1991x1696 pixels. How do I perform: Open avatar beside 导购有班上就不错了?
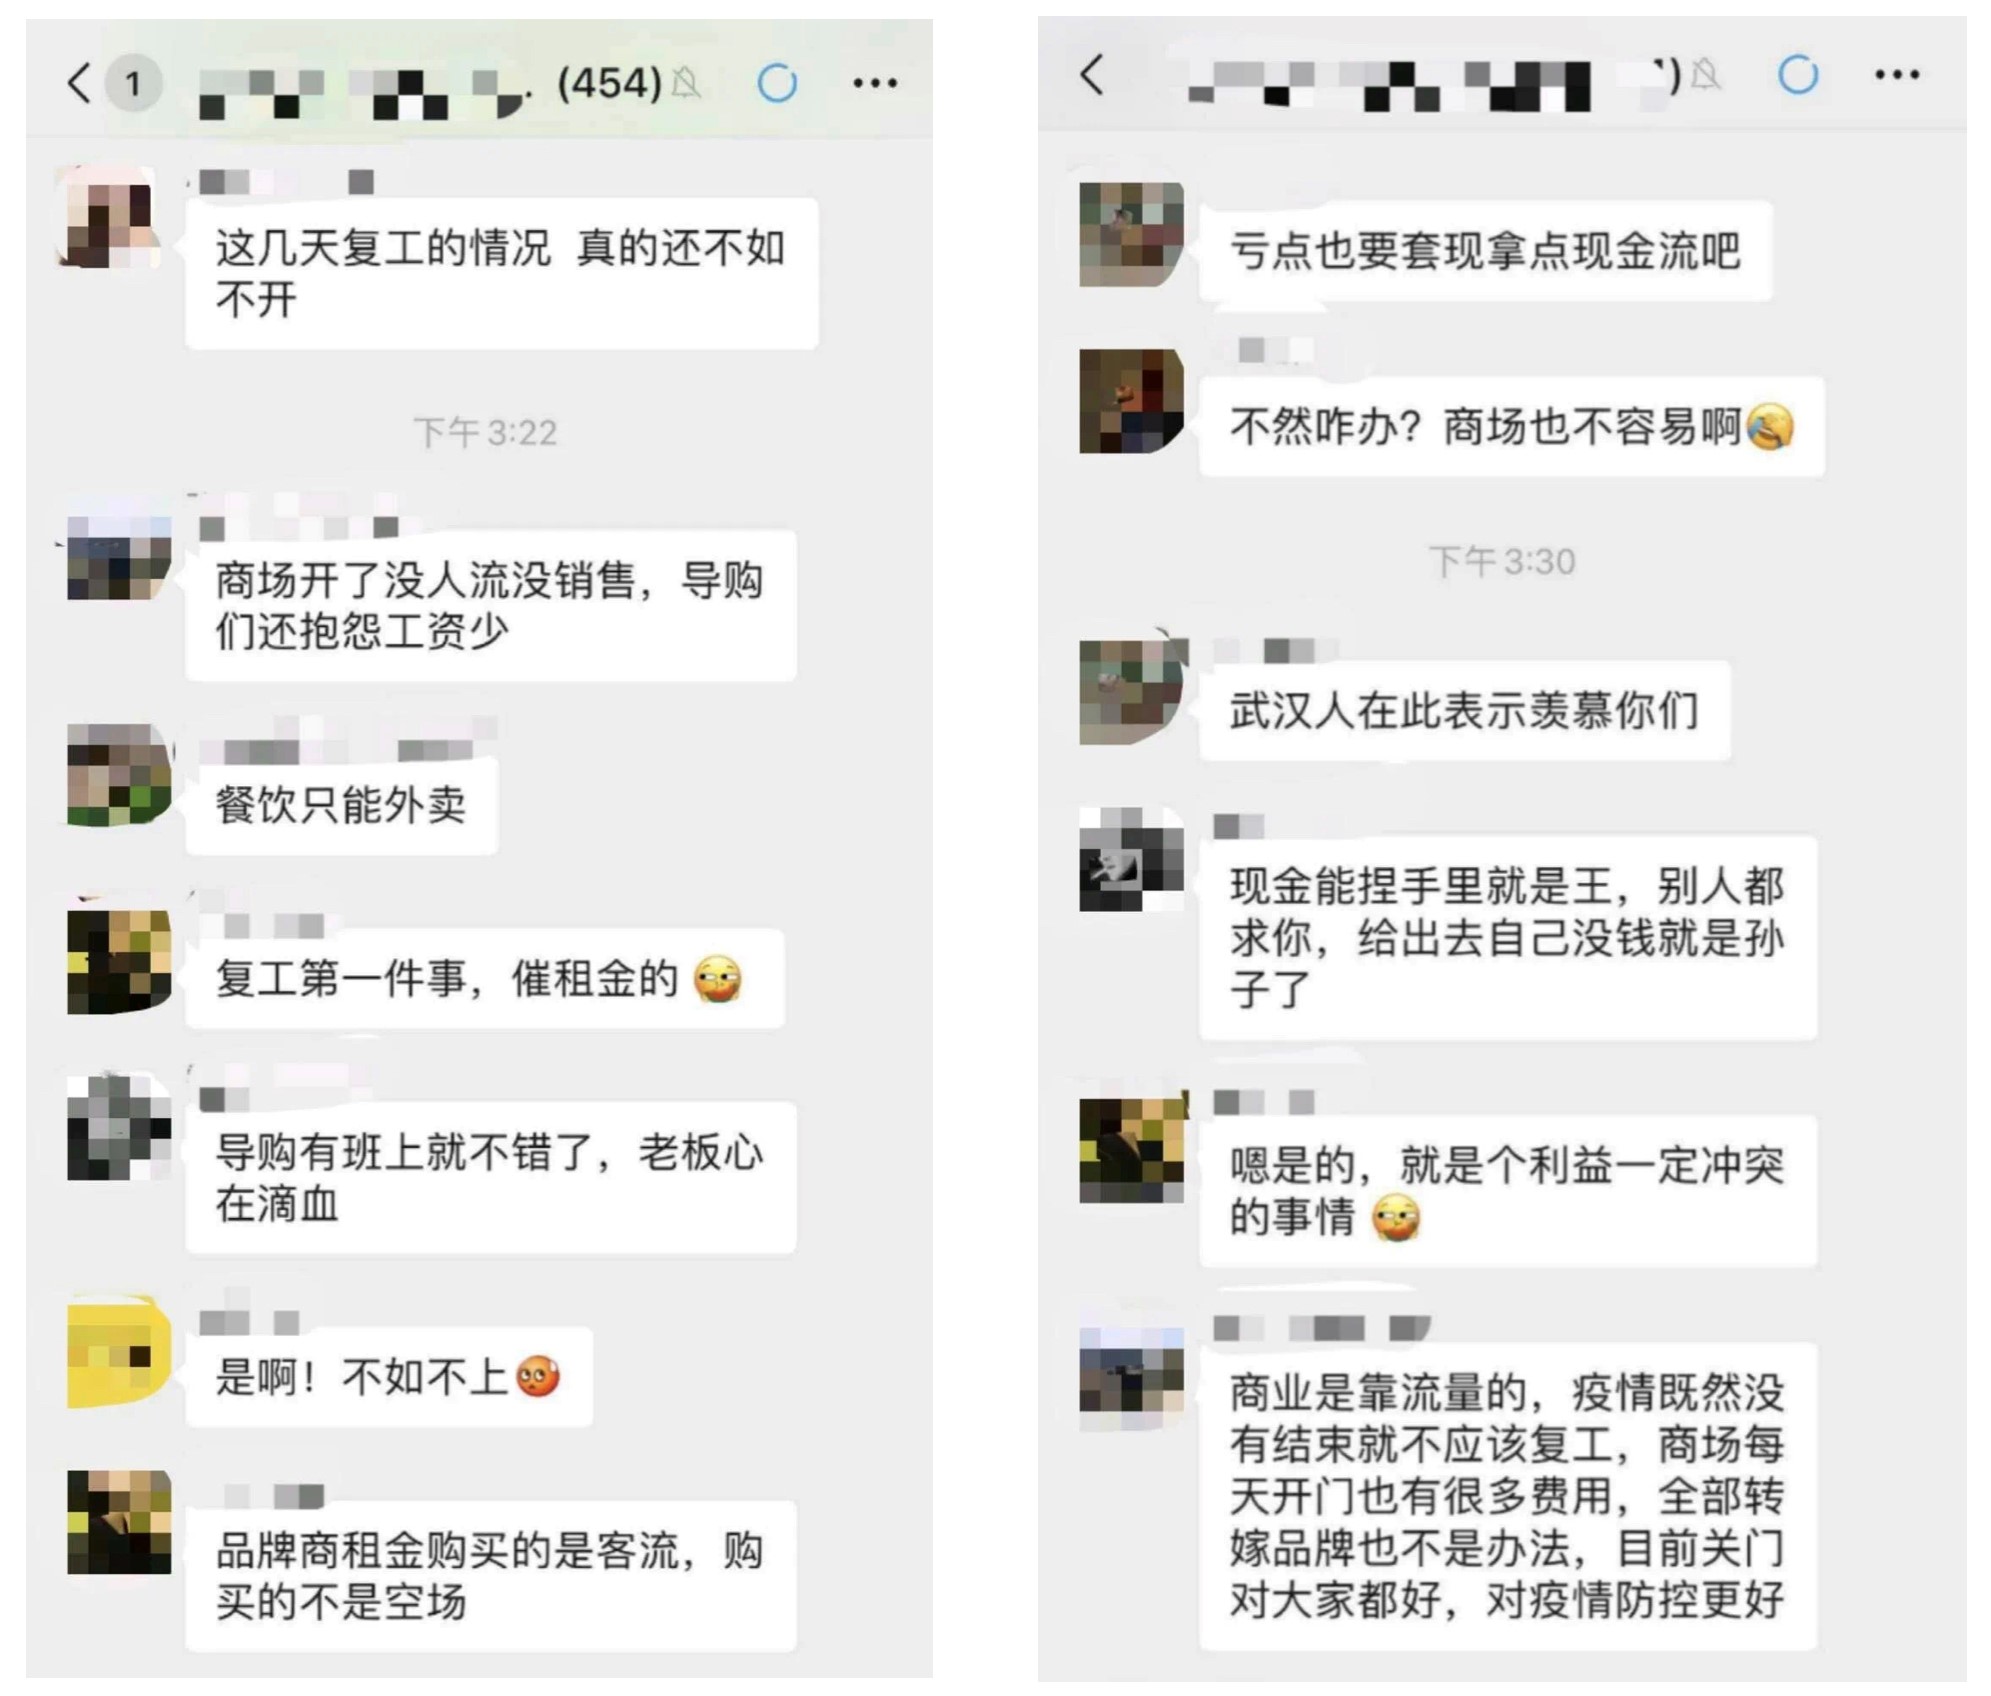(119, 1127)
